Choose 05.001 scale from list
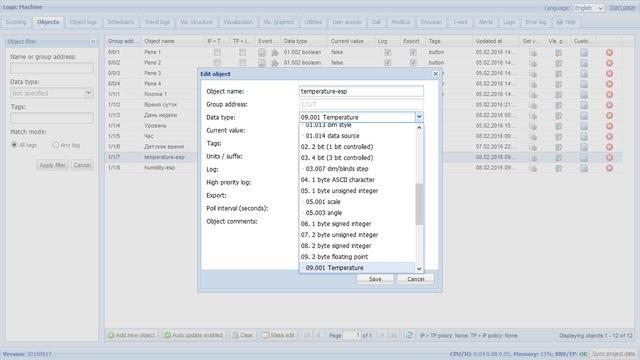The width and height of the screenshot is (640, 360). click(323, 202)
